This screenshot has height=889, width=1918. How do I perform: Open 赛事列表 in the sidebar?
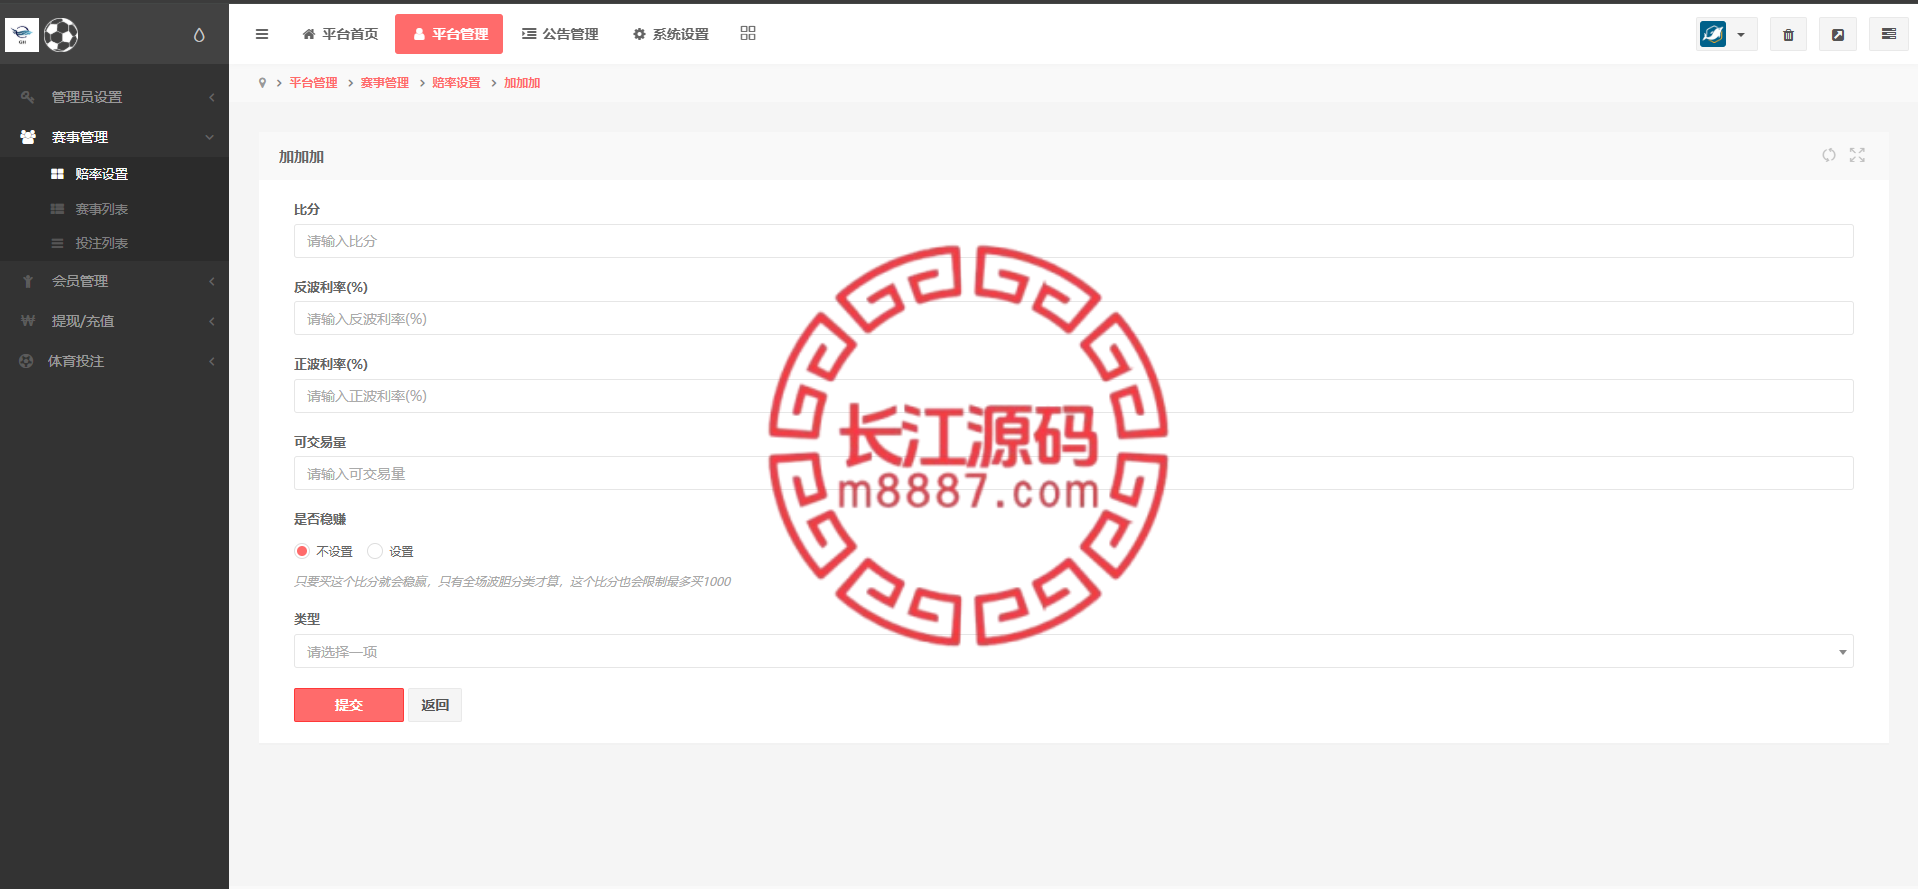click(x=102, y=209)
